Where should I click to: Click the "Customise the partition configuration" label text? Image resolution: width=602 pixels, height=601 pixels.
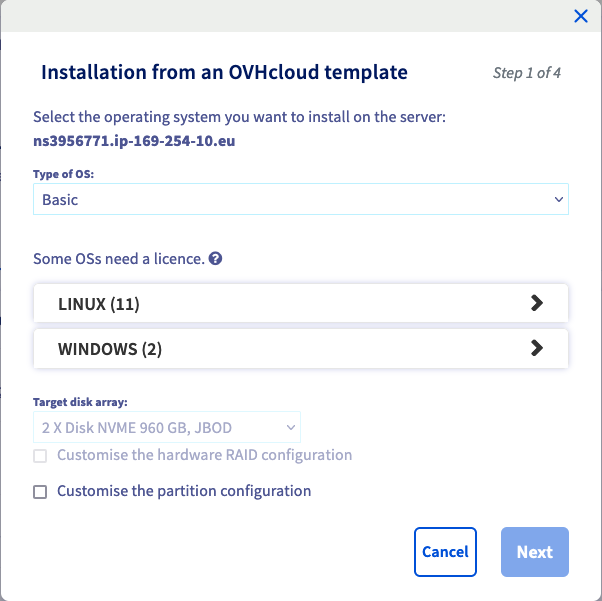[x=184, y=491]
